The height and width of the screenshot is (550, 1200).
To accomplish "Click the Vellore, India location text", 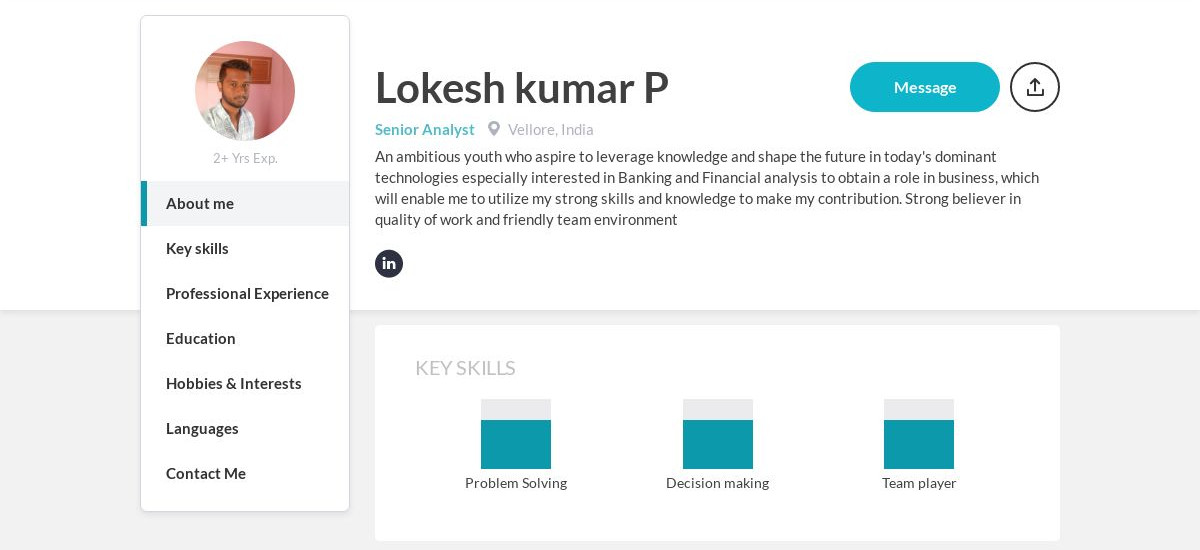I will pyautogui.click(x=551, y=129).
